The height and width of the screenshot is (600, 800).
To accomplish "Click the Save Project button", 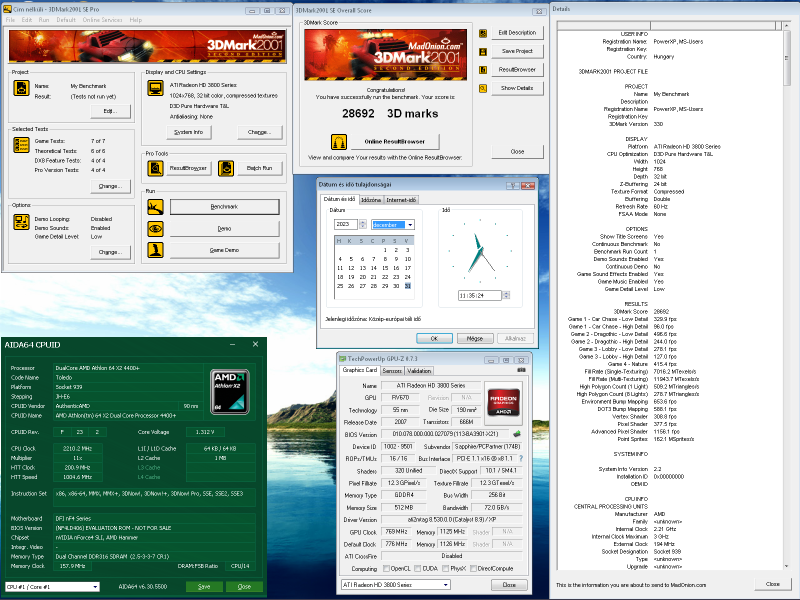I will [517, 51].
